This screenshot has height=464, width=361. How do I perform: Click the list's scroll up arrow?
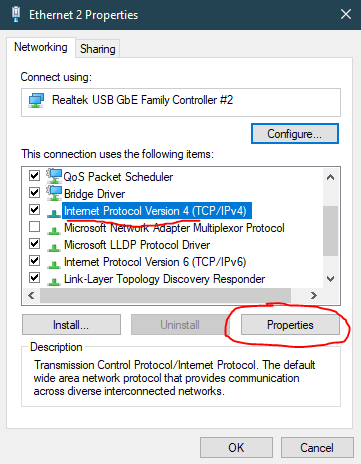330,177
